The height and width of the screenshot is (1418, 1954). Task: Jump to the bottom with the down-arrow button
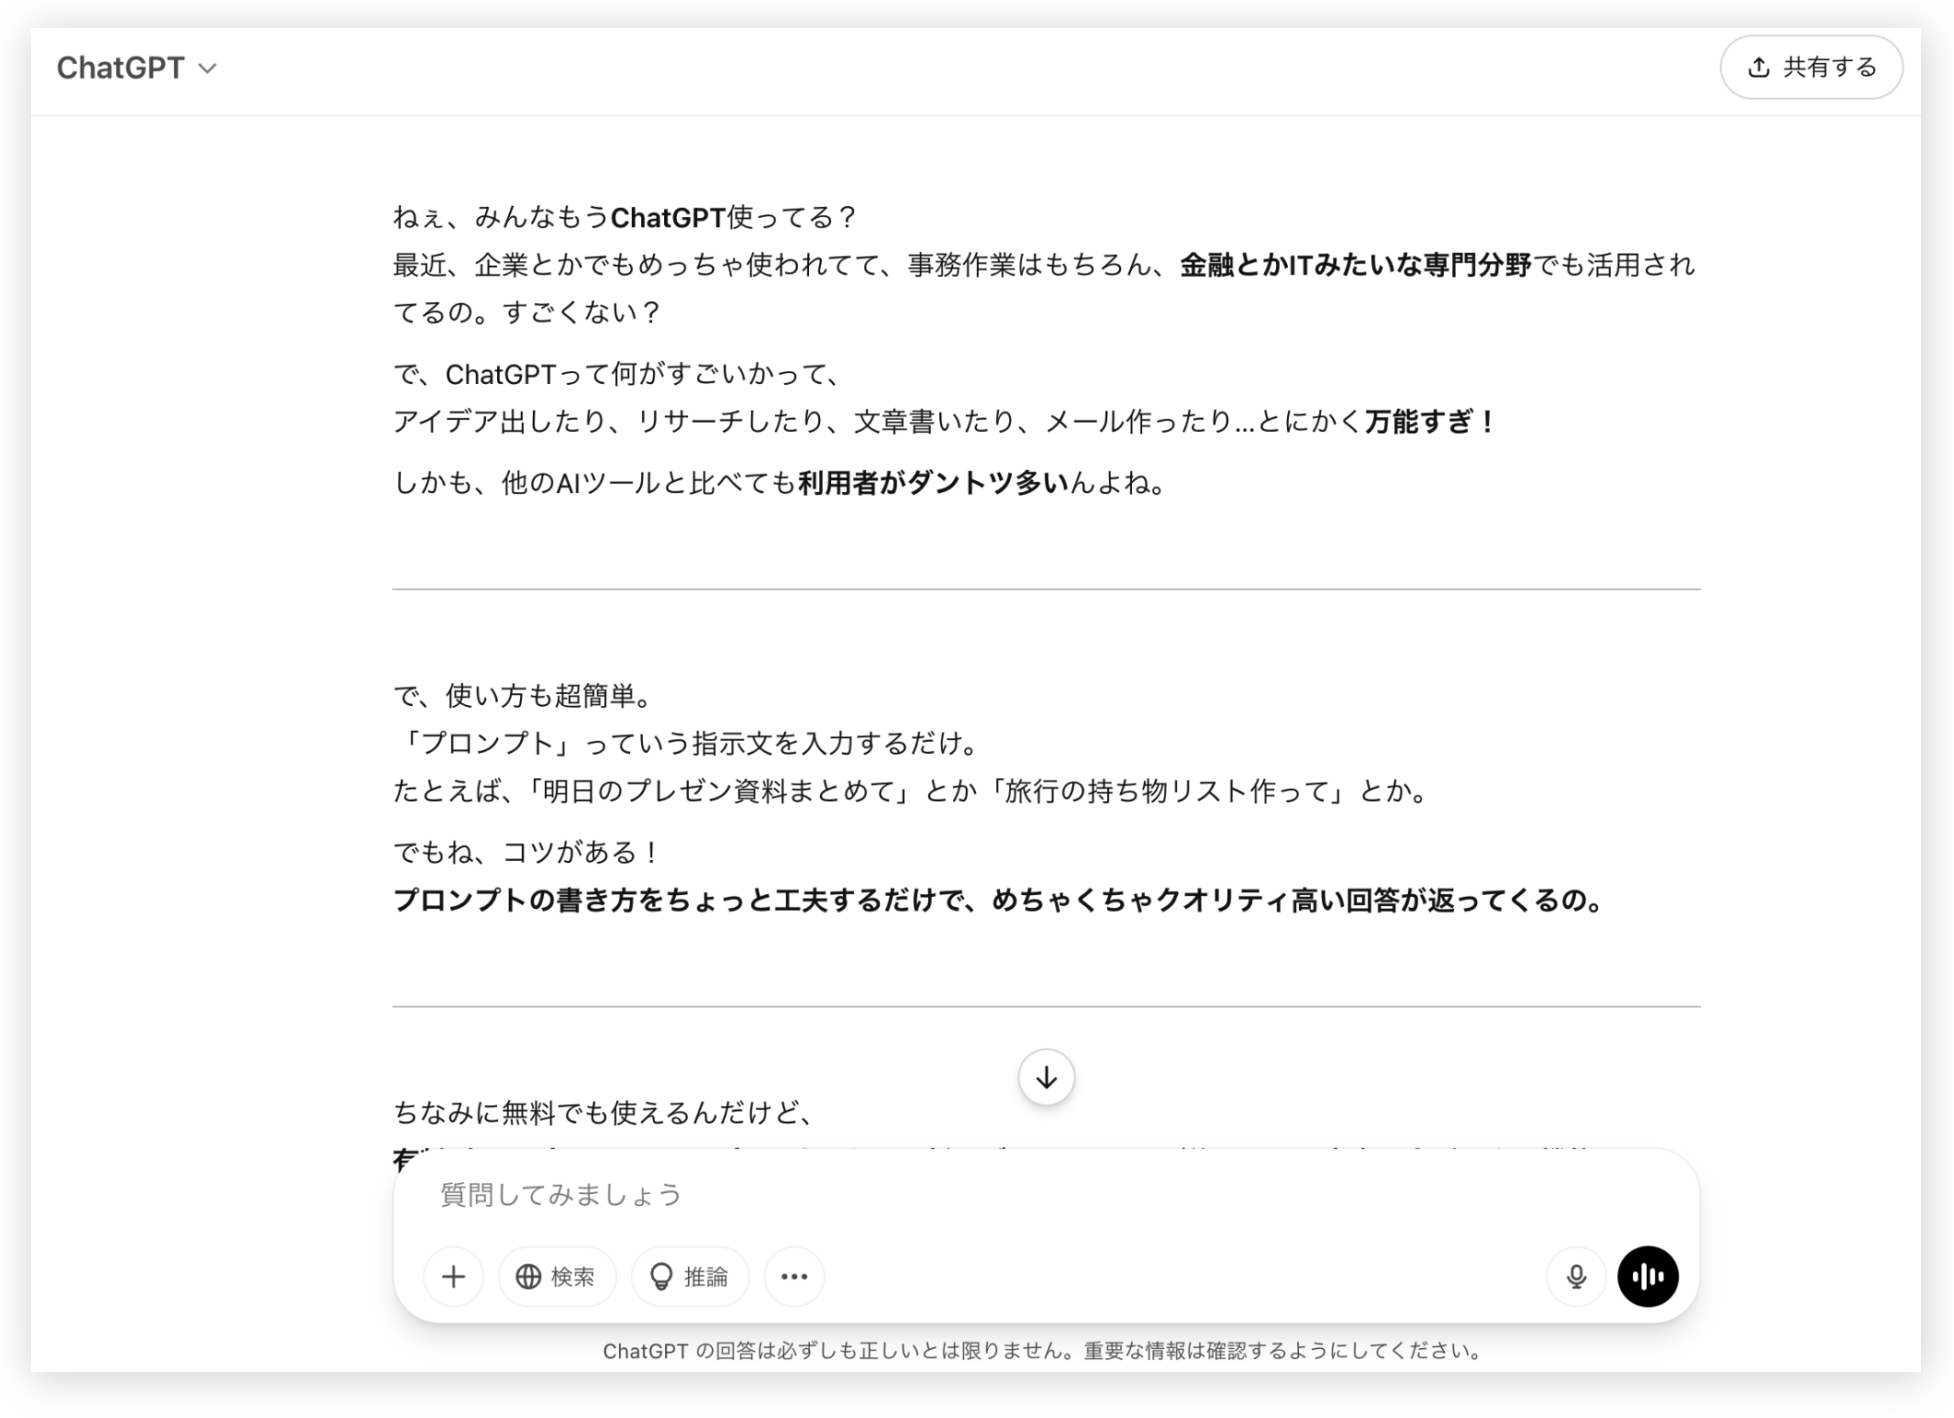click(1045, 1077)
